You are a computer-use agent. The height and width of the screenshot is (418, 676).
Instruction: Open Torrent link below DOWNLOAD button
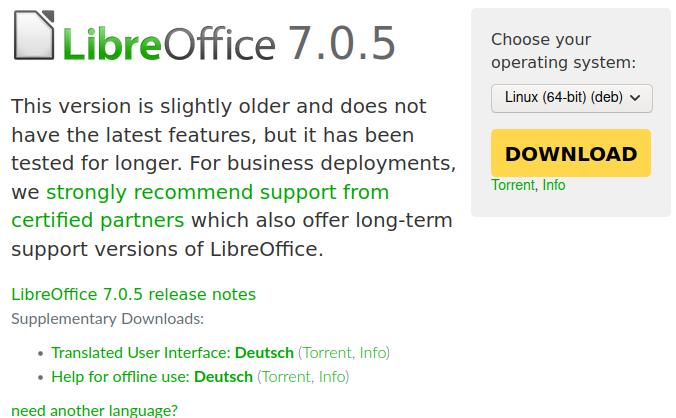pyautogui.click(x=513, y=185)
